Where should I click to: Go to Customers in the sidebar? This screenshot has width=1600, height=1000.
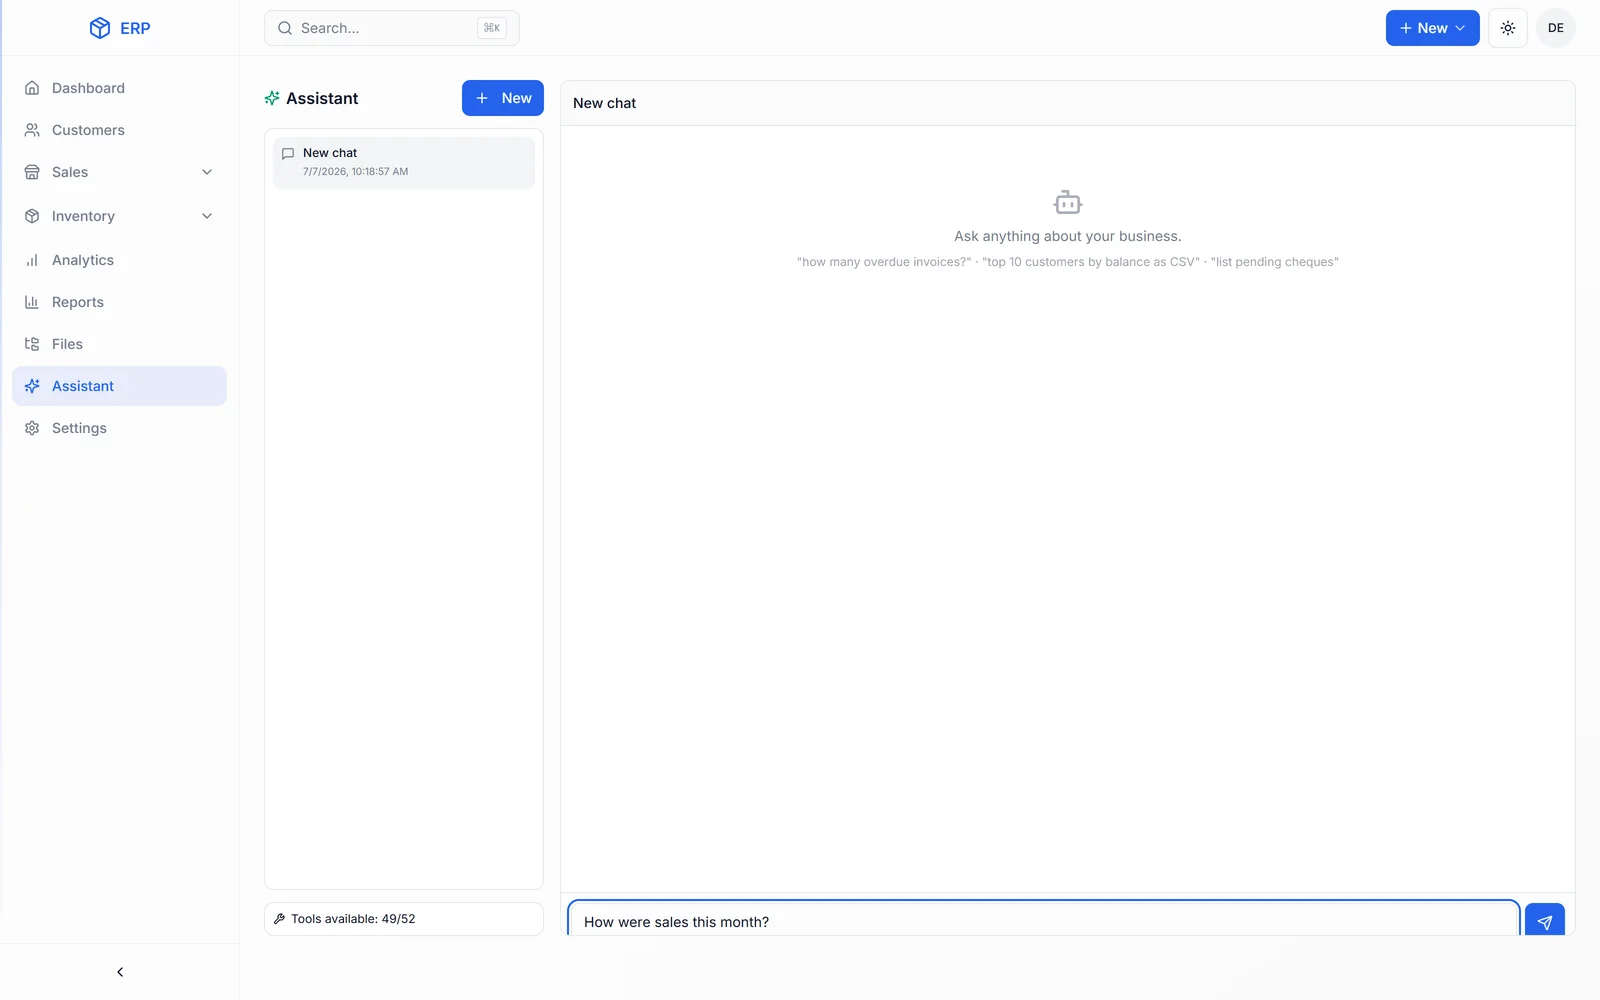pyautogui.click(x=119, y=130)
